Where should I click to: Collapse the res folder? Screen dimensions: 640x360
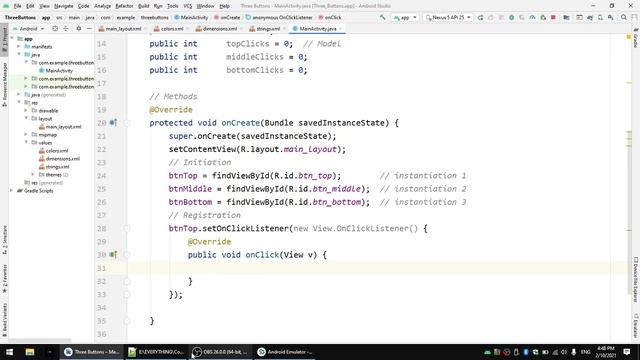pos(19,102)
